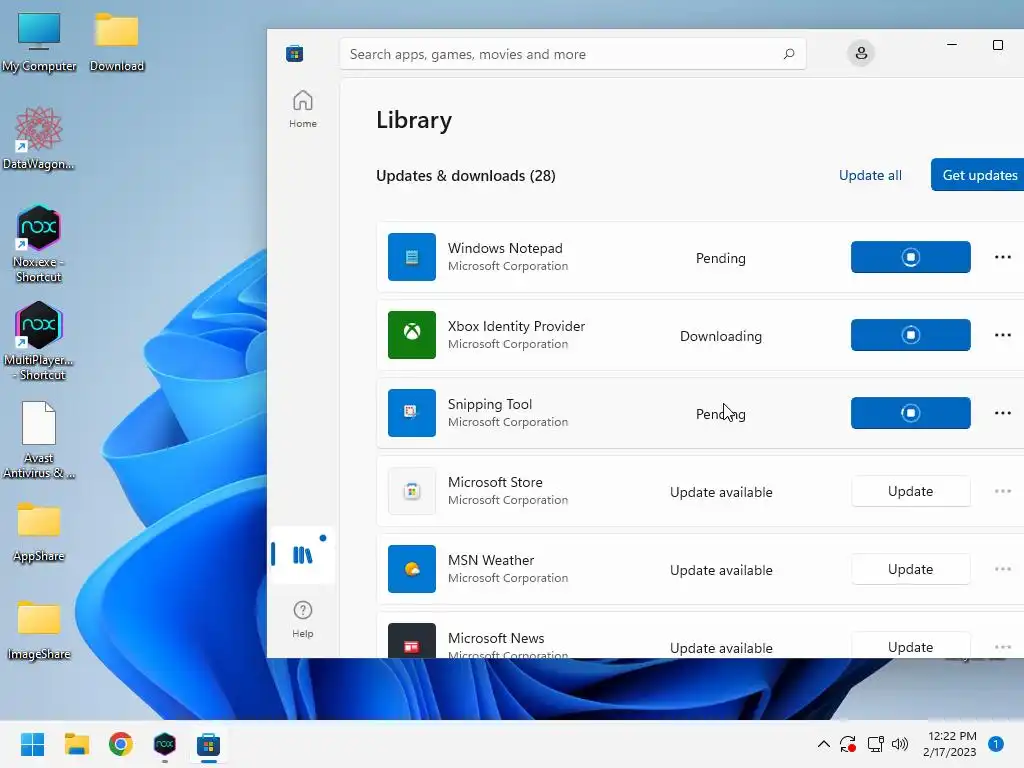The width and height of the screenshot is (1024, 768).
Task: Open more options for Xbox Identity Provider
Action: point(1002,334)
